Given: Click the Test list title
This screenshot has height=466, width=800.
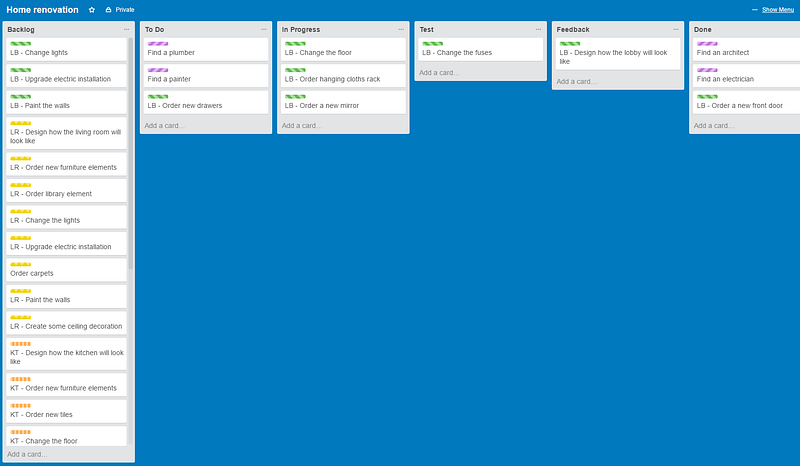Looking at the screenshot, I should [427, 30].
